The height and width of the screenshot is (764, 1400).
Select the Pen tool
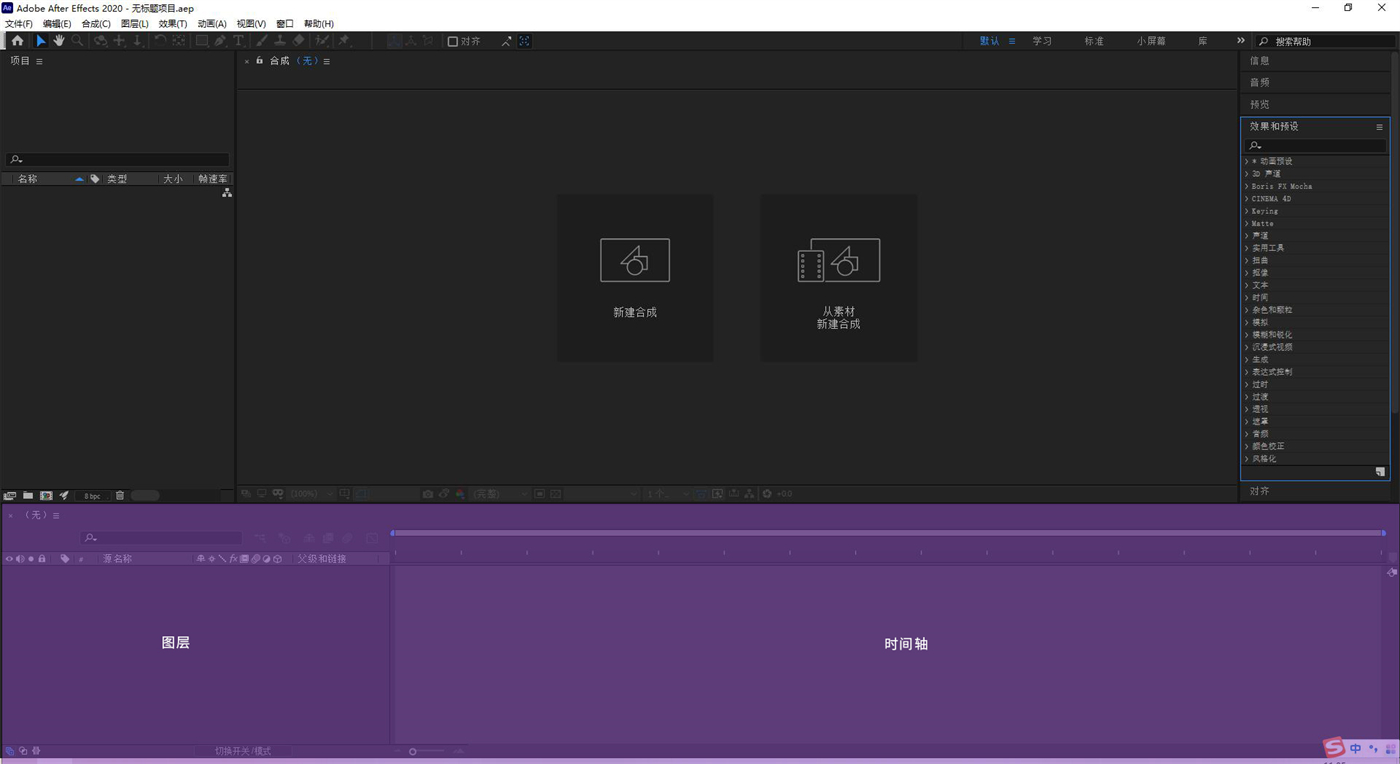tap(220, 41)
